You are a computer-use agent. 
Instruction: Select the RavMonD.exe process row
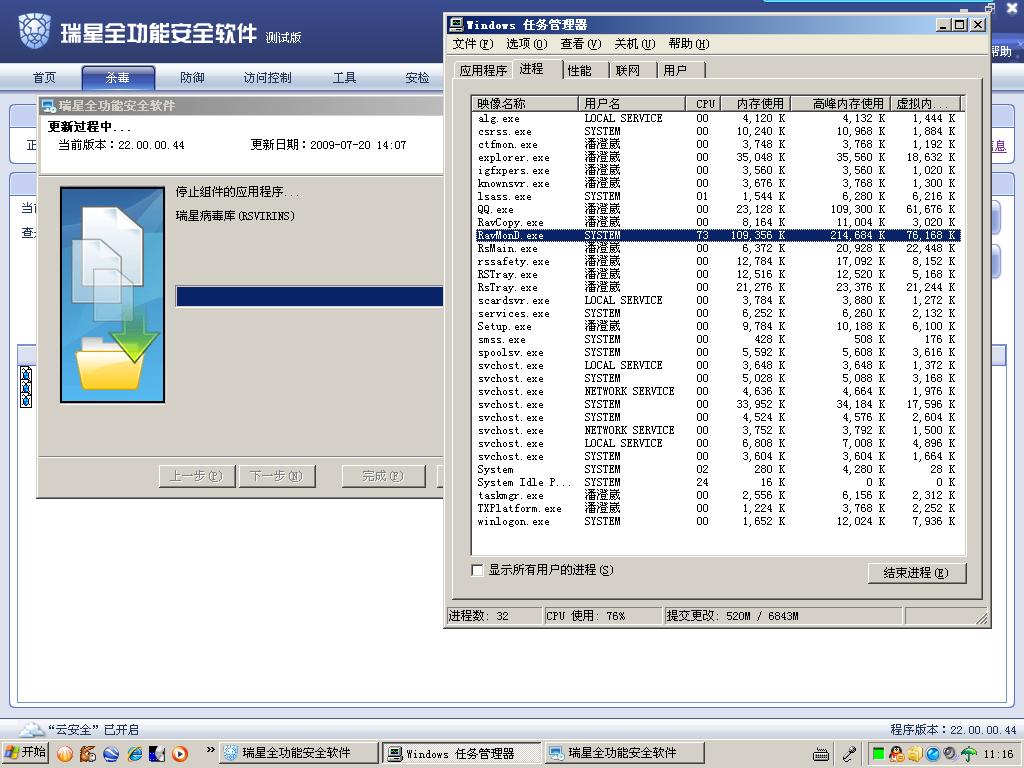click(x=718, y=235)
